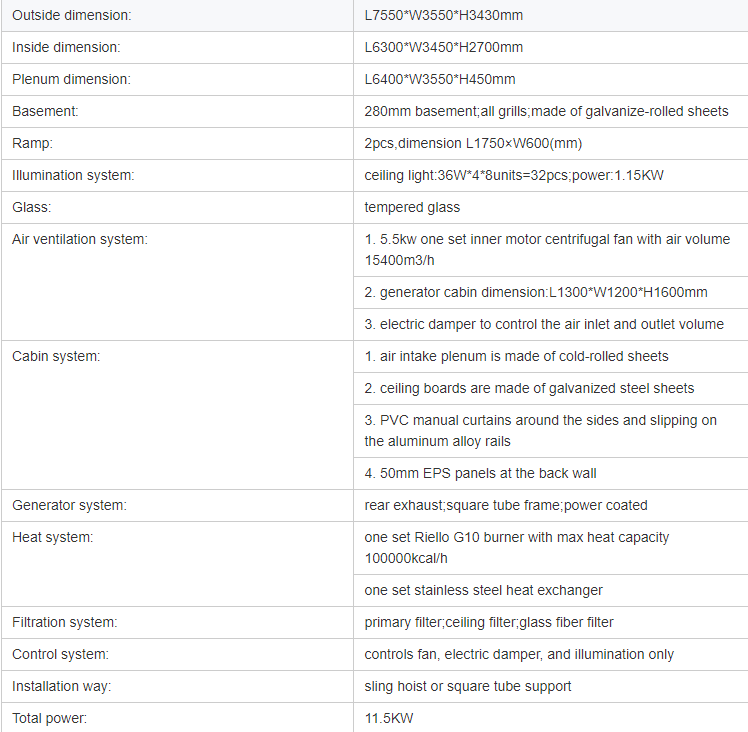Click the "Air ventilation system:" label

pyautogui.click(x=79, y=239)
